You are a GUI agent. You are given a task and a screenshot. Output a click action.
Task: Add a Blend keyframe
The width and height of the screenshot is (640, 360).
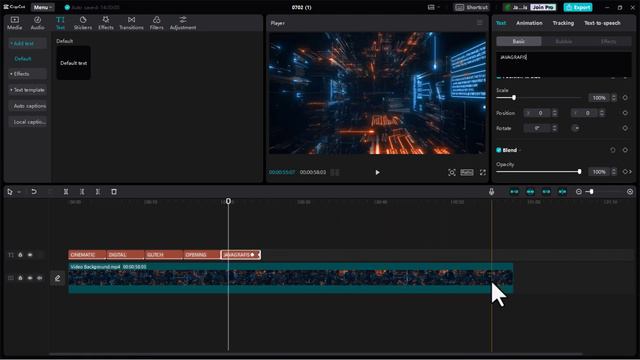pos(625,150)
